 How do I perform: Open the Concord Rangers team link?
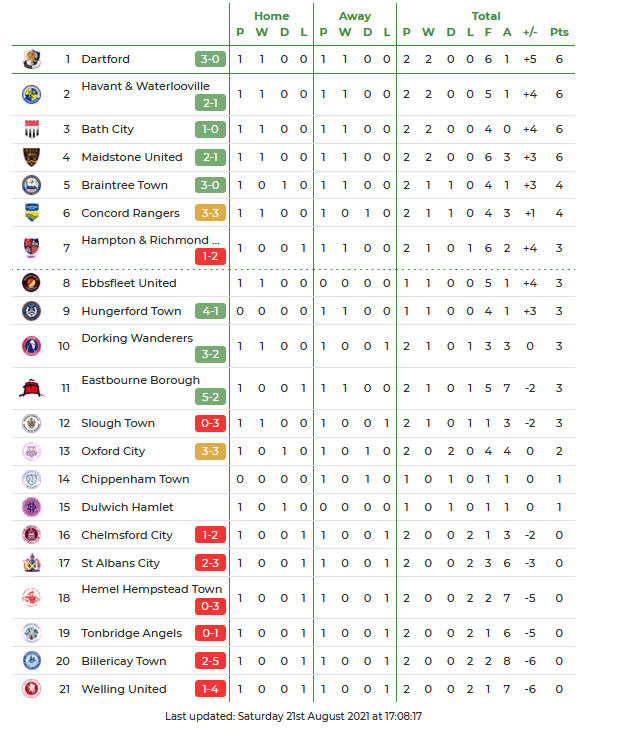pos(130,213)
